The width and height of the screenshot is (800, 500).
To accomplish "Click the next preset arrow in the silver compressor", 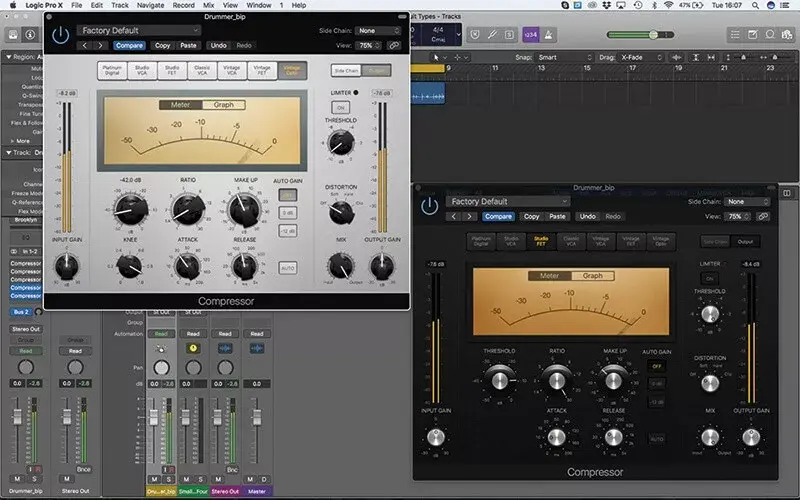I will (x=101, y=45).
